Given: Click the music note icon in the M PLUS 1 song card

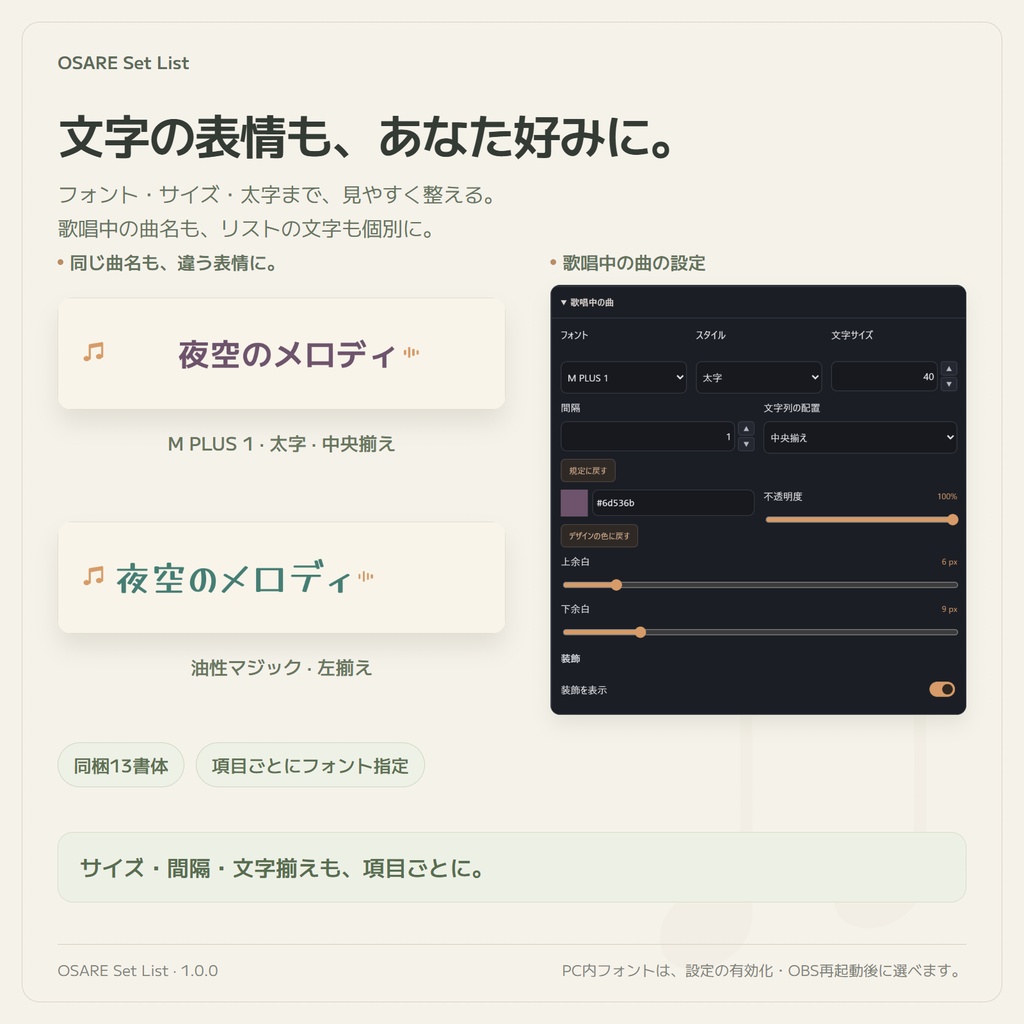Looking at the screenshot, I should coord(93,352).
